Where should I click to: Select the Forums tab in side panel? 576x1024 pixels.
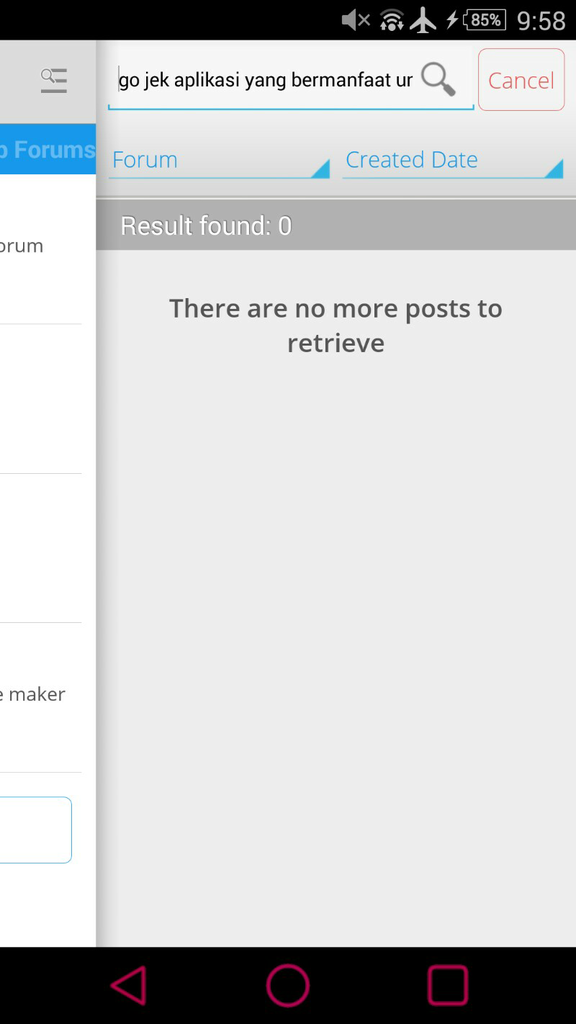48,149
